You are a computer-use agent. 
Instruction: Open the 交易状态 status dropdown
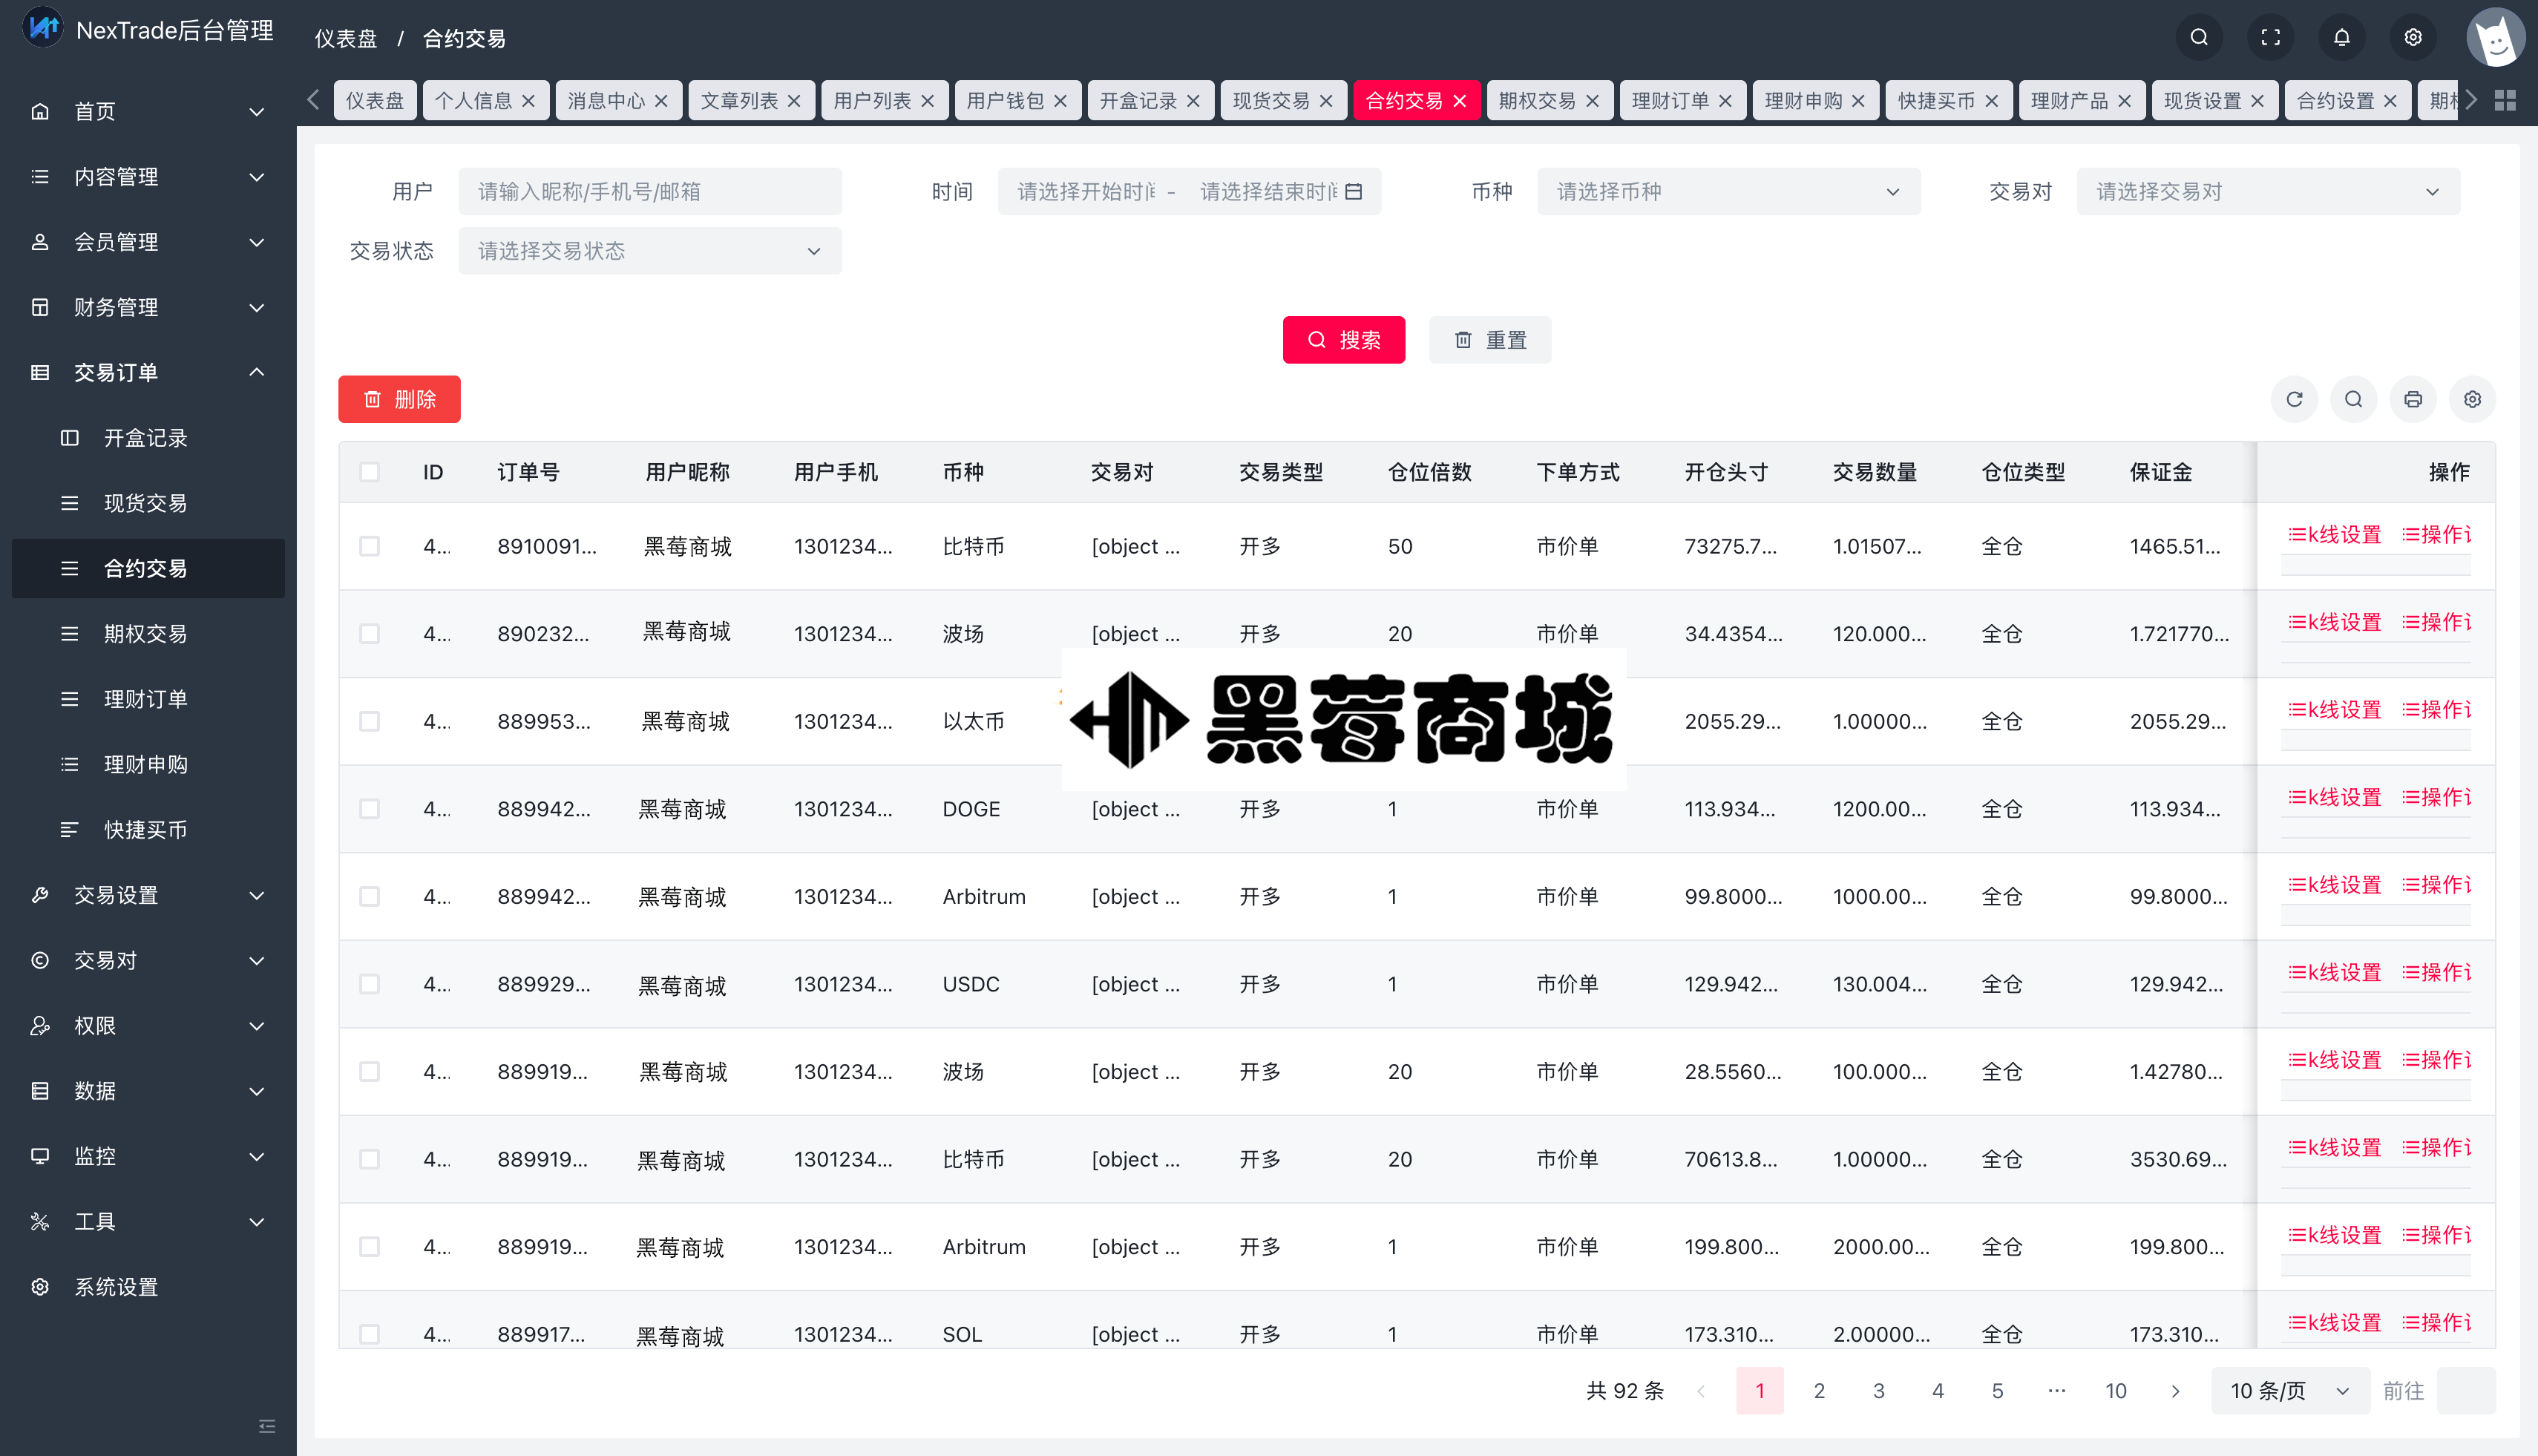coord(649,251)
